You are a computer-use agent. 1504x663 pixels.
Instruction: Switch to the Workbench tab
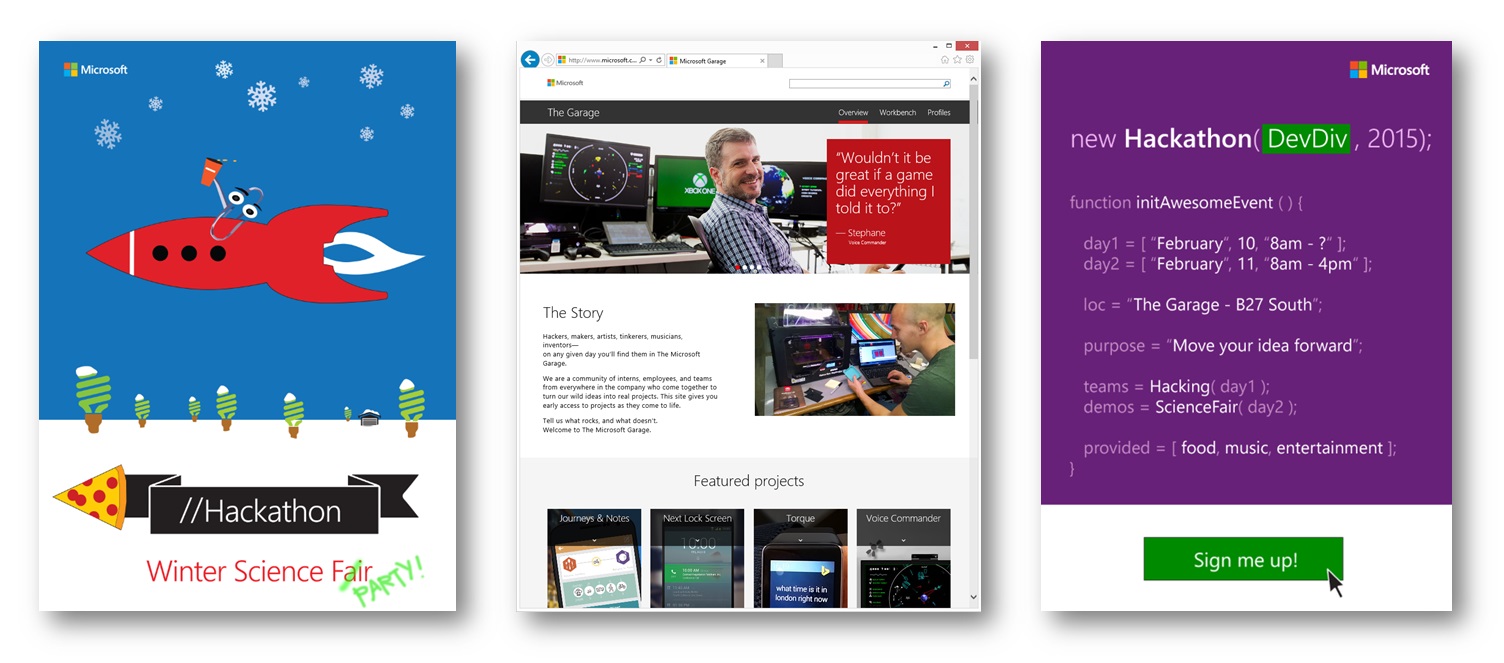click(897, 113)
